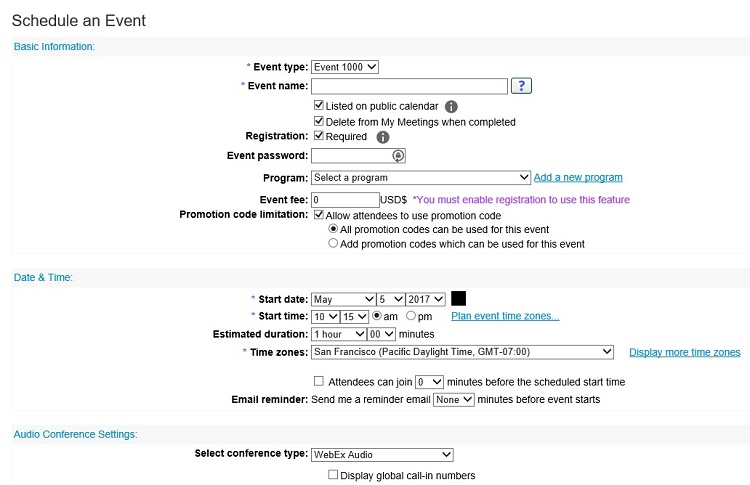Open the Start date calendar picker icon

pos(459,298)
